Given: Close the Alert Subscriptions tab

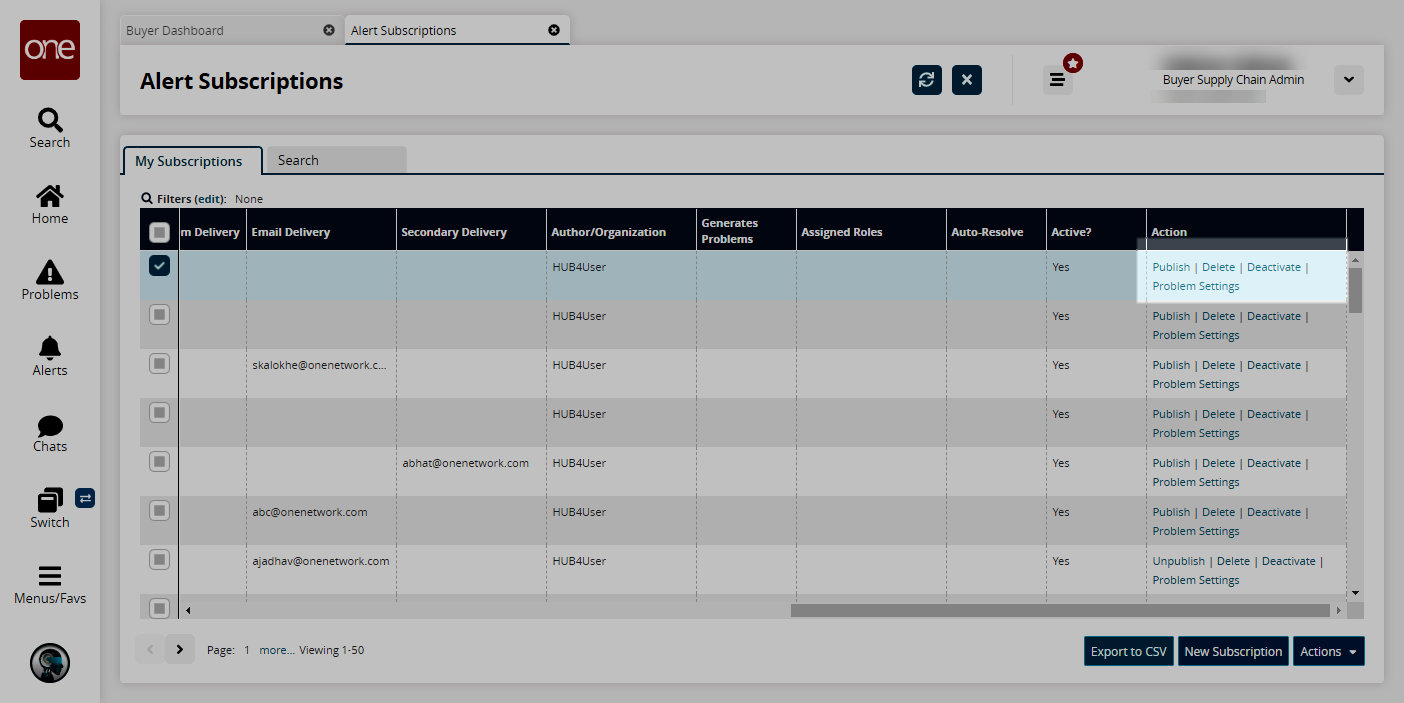Looking at the screenshot, I should [x=554, y=30].
